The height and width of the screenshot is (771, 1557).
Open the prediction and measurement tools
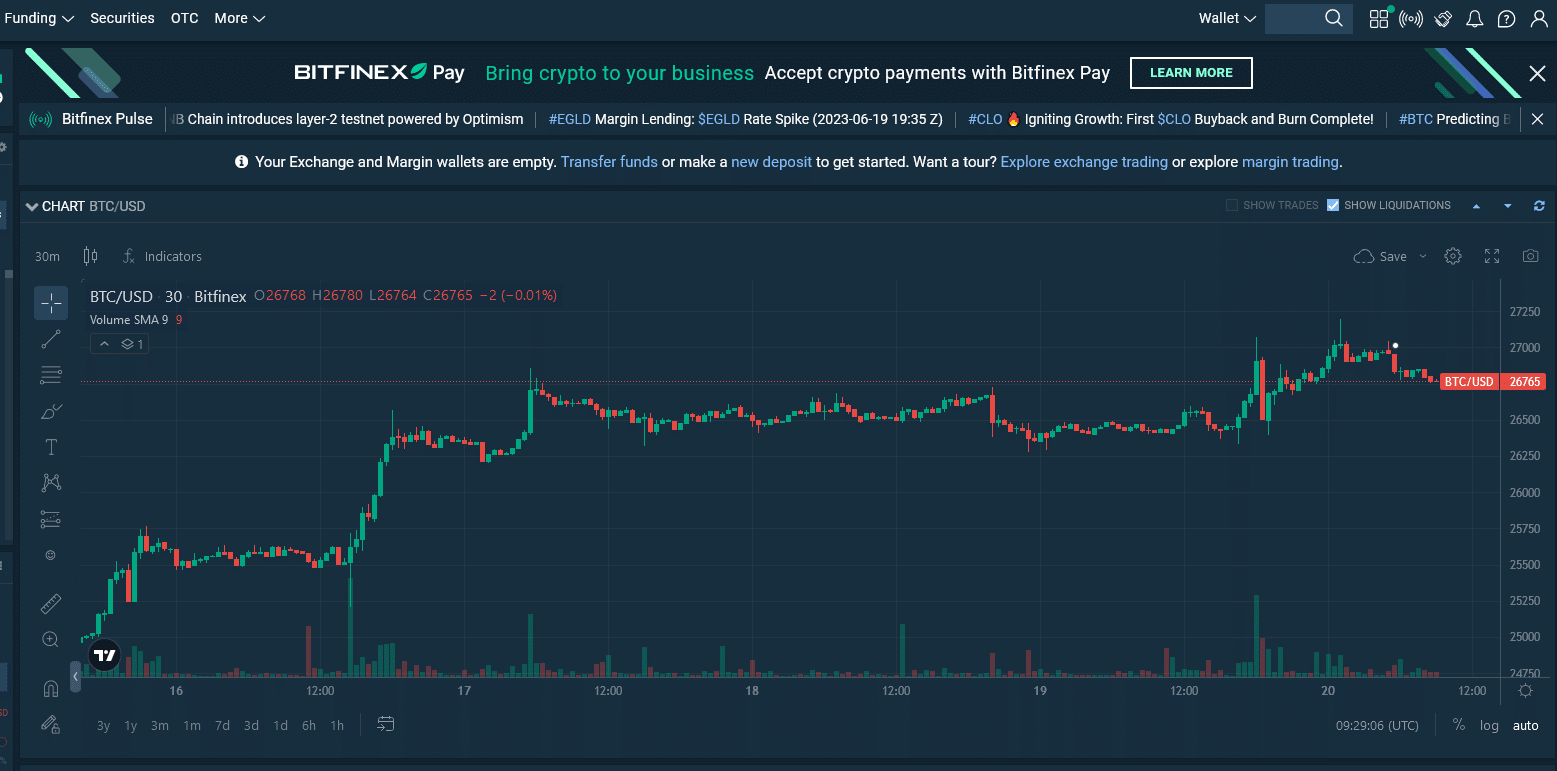[51, 519]
